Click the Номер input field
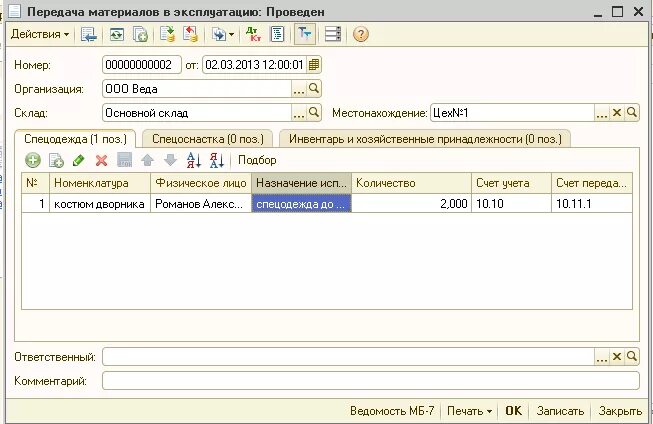This screenshot has width=653, height=424. 142,65
